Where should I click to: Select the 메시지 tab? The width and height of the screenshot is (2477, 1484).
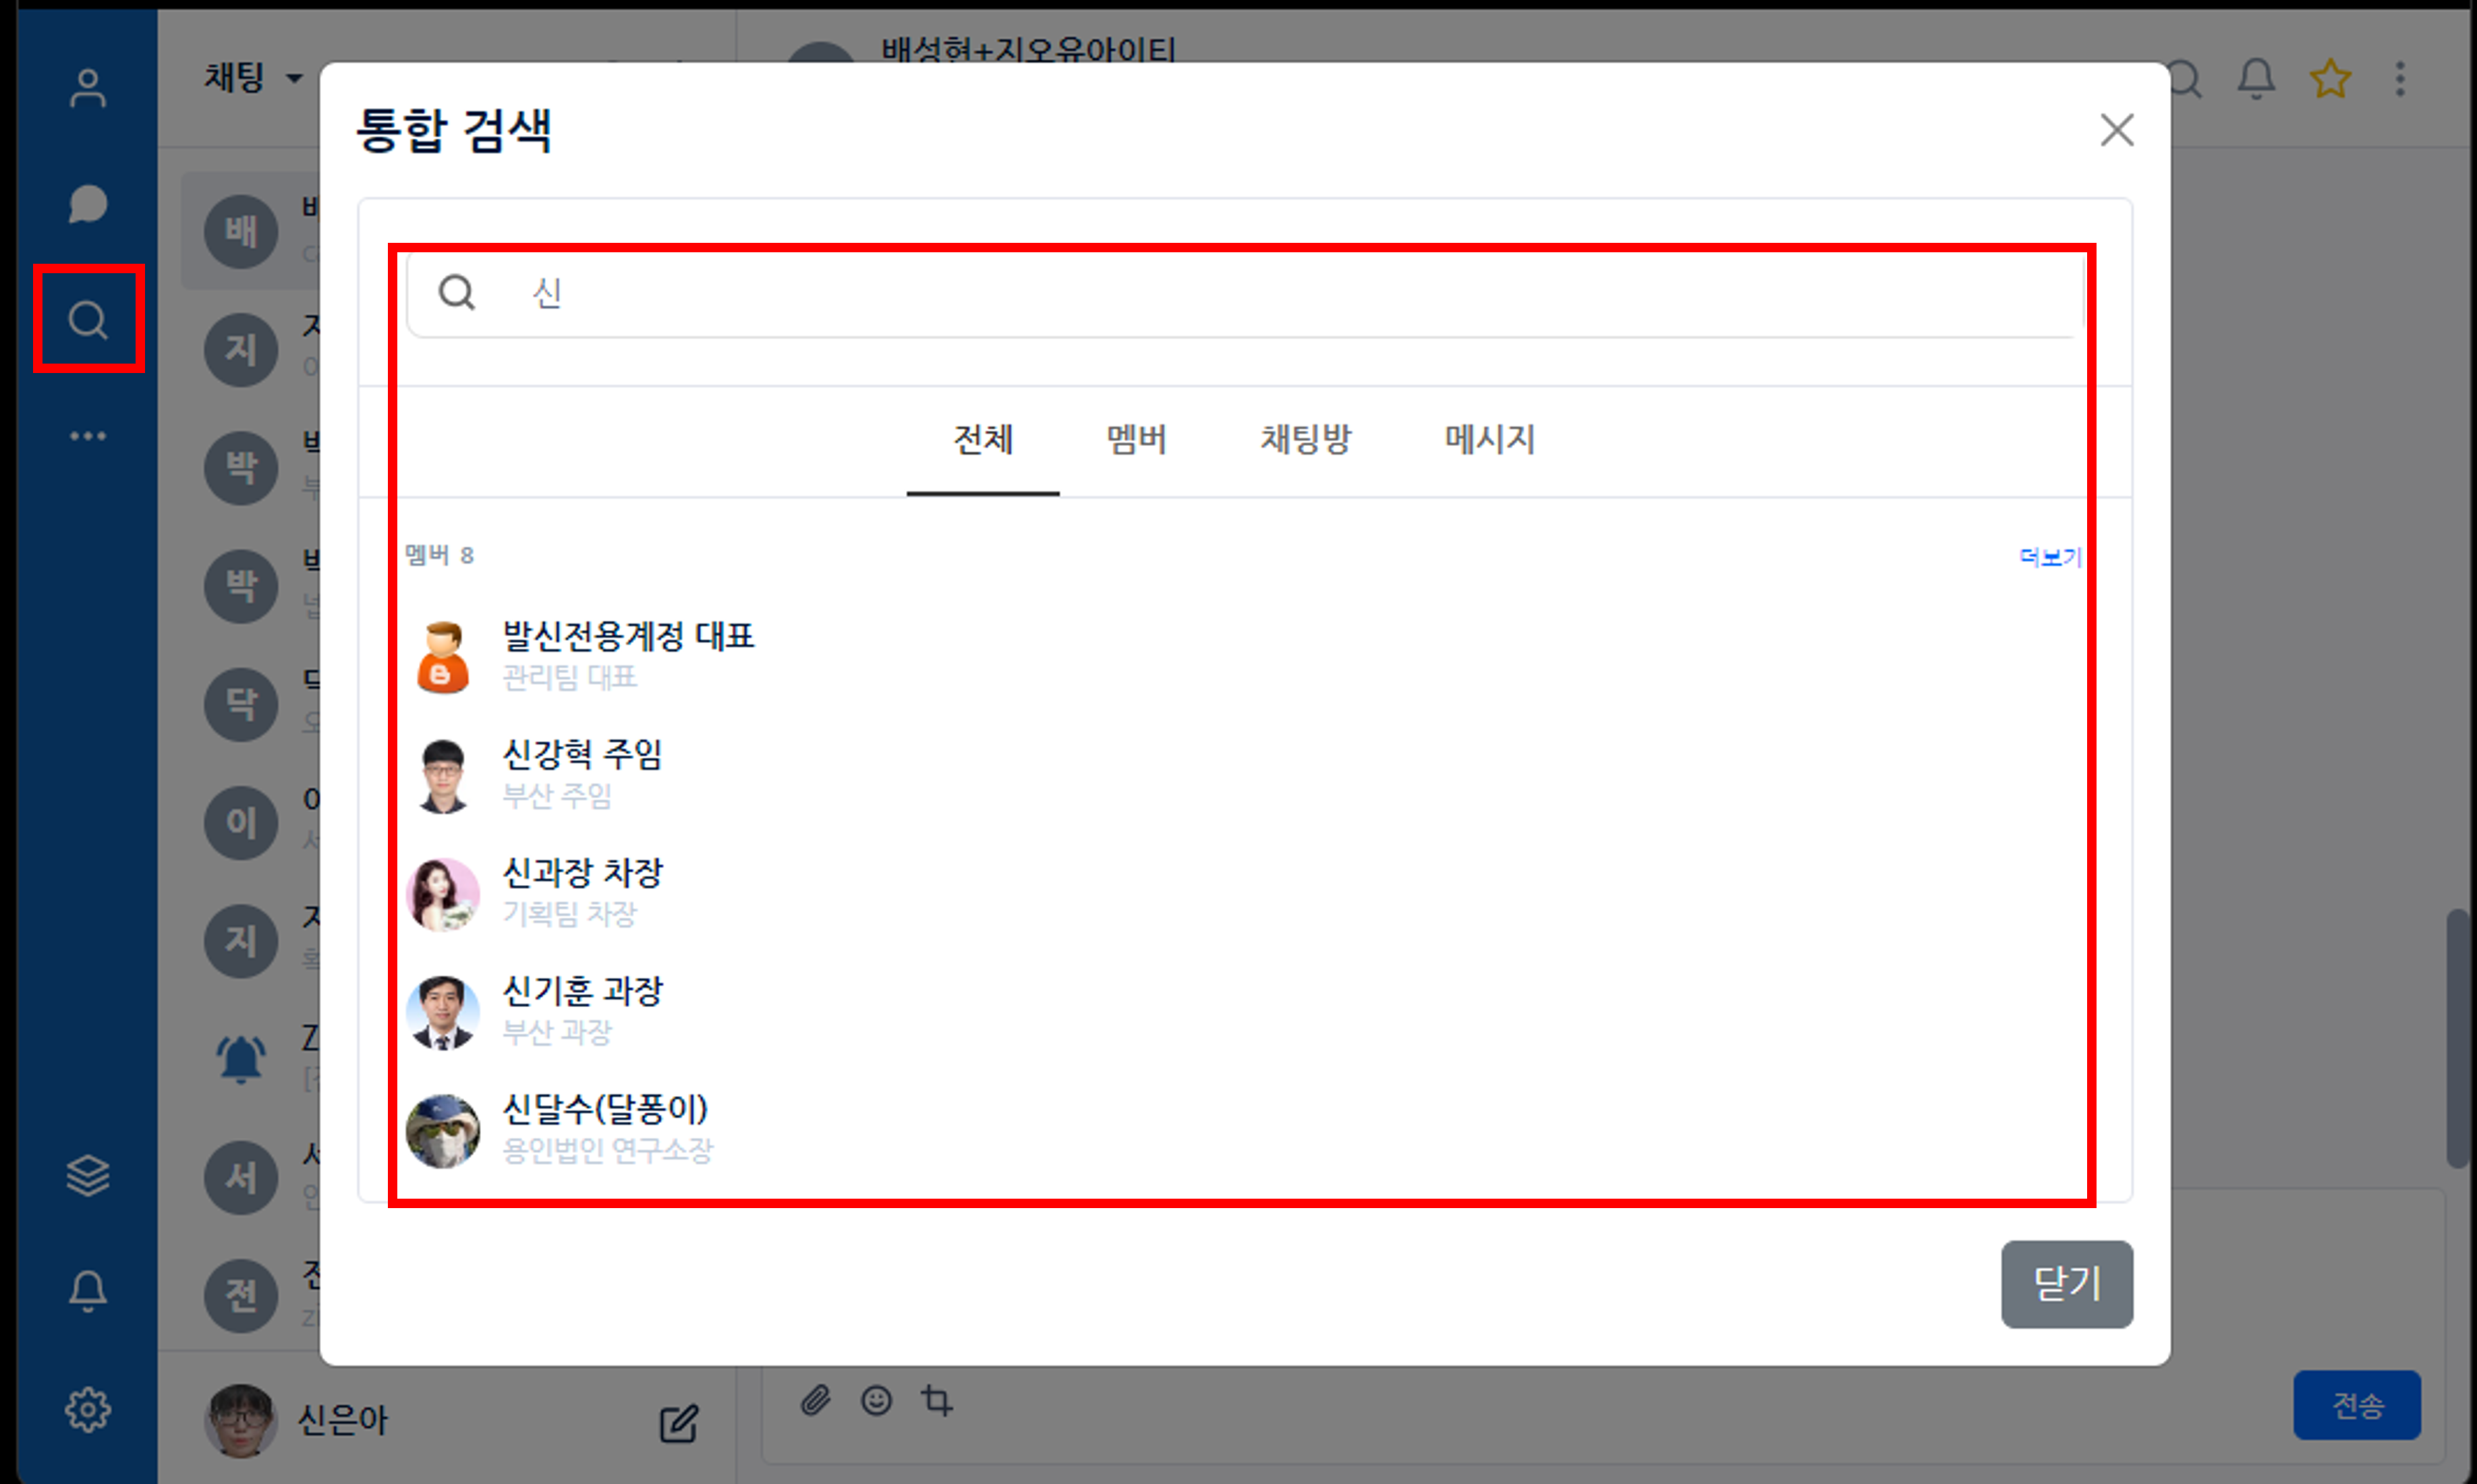[x=1489, y=440]
